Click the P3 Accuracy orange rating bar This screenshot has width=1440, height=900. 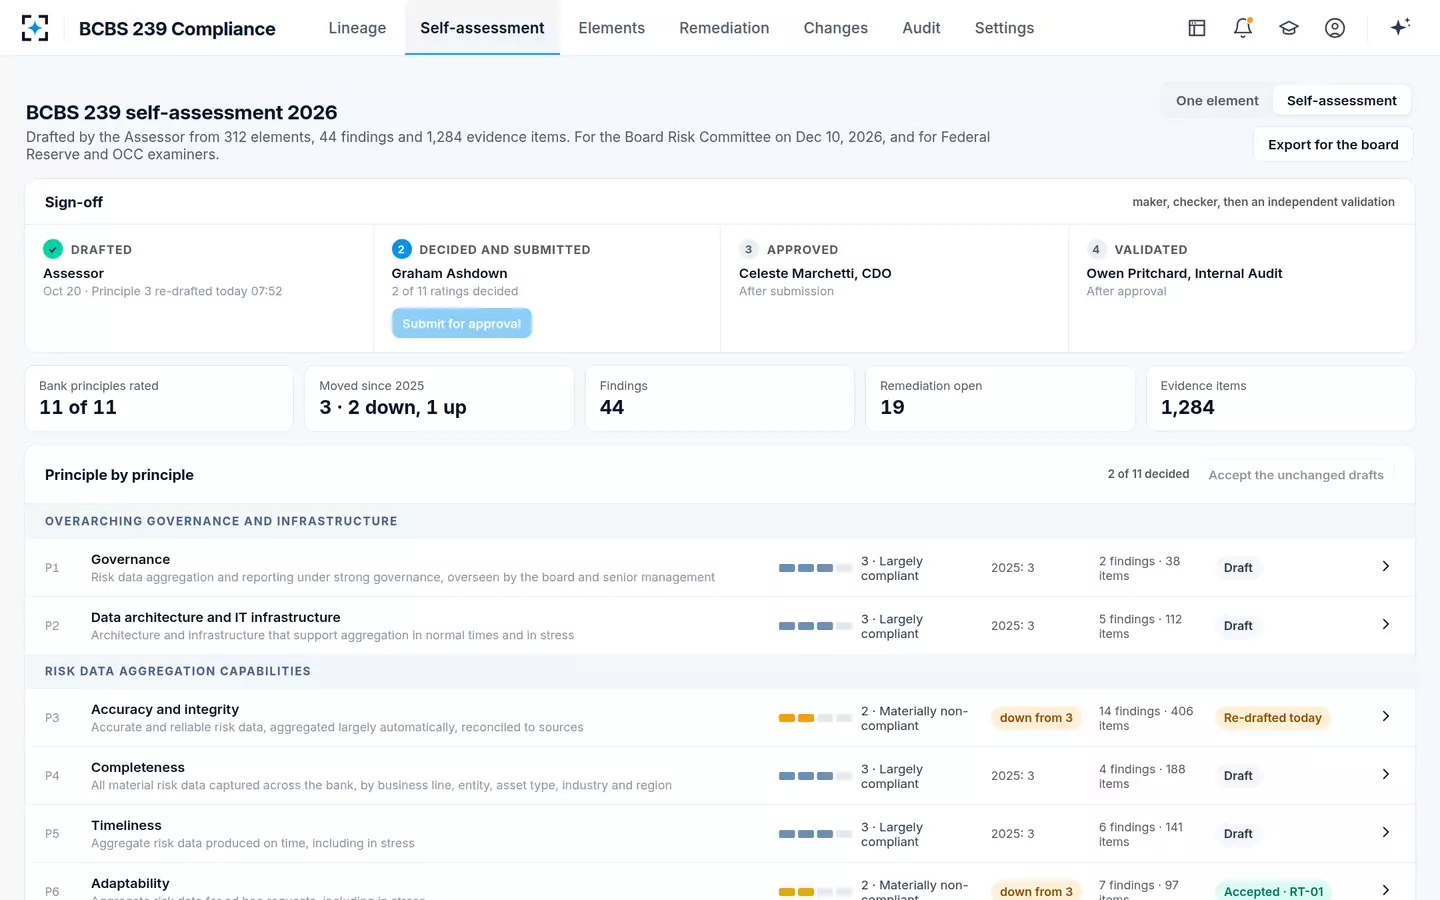(x=815, y=718)
